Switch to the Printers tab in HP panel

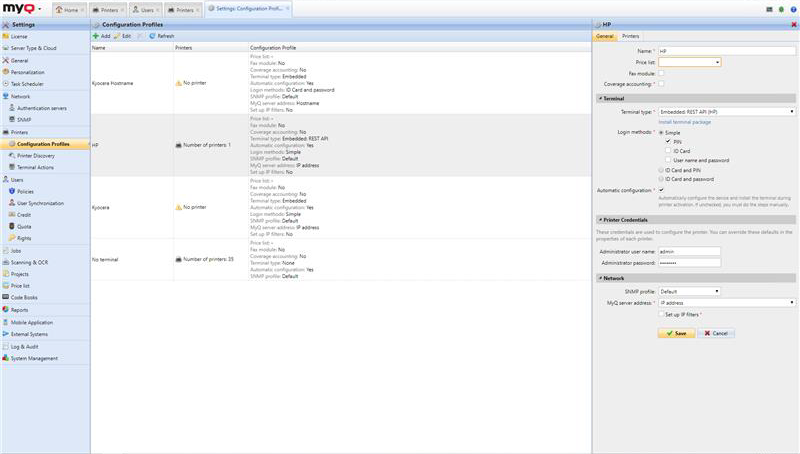pos(630,36)
